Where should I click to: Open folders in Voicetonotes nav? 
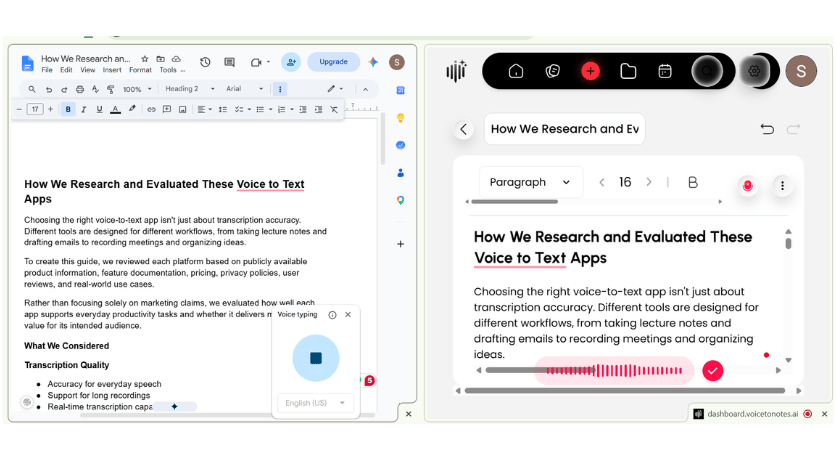click(x=628, y=71)
